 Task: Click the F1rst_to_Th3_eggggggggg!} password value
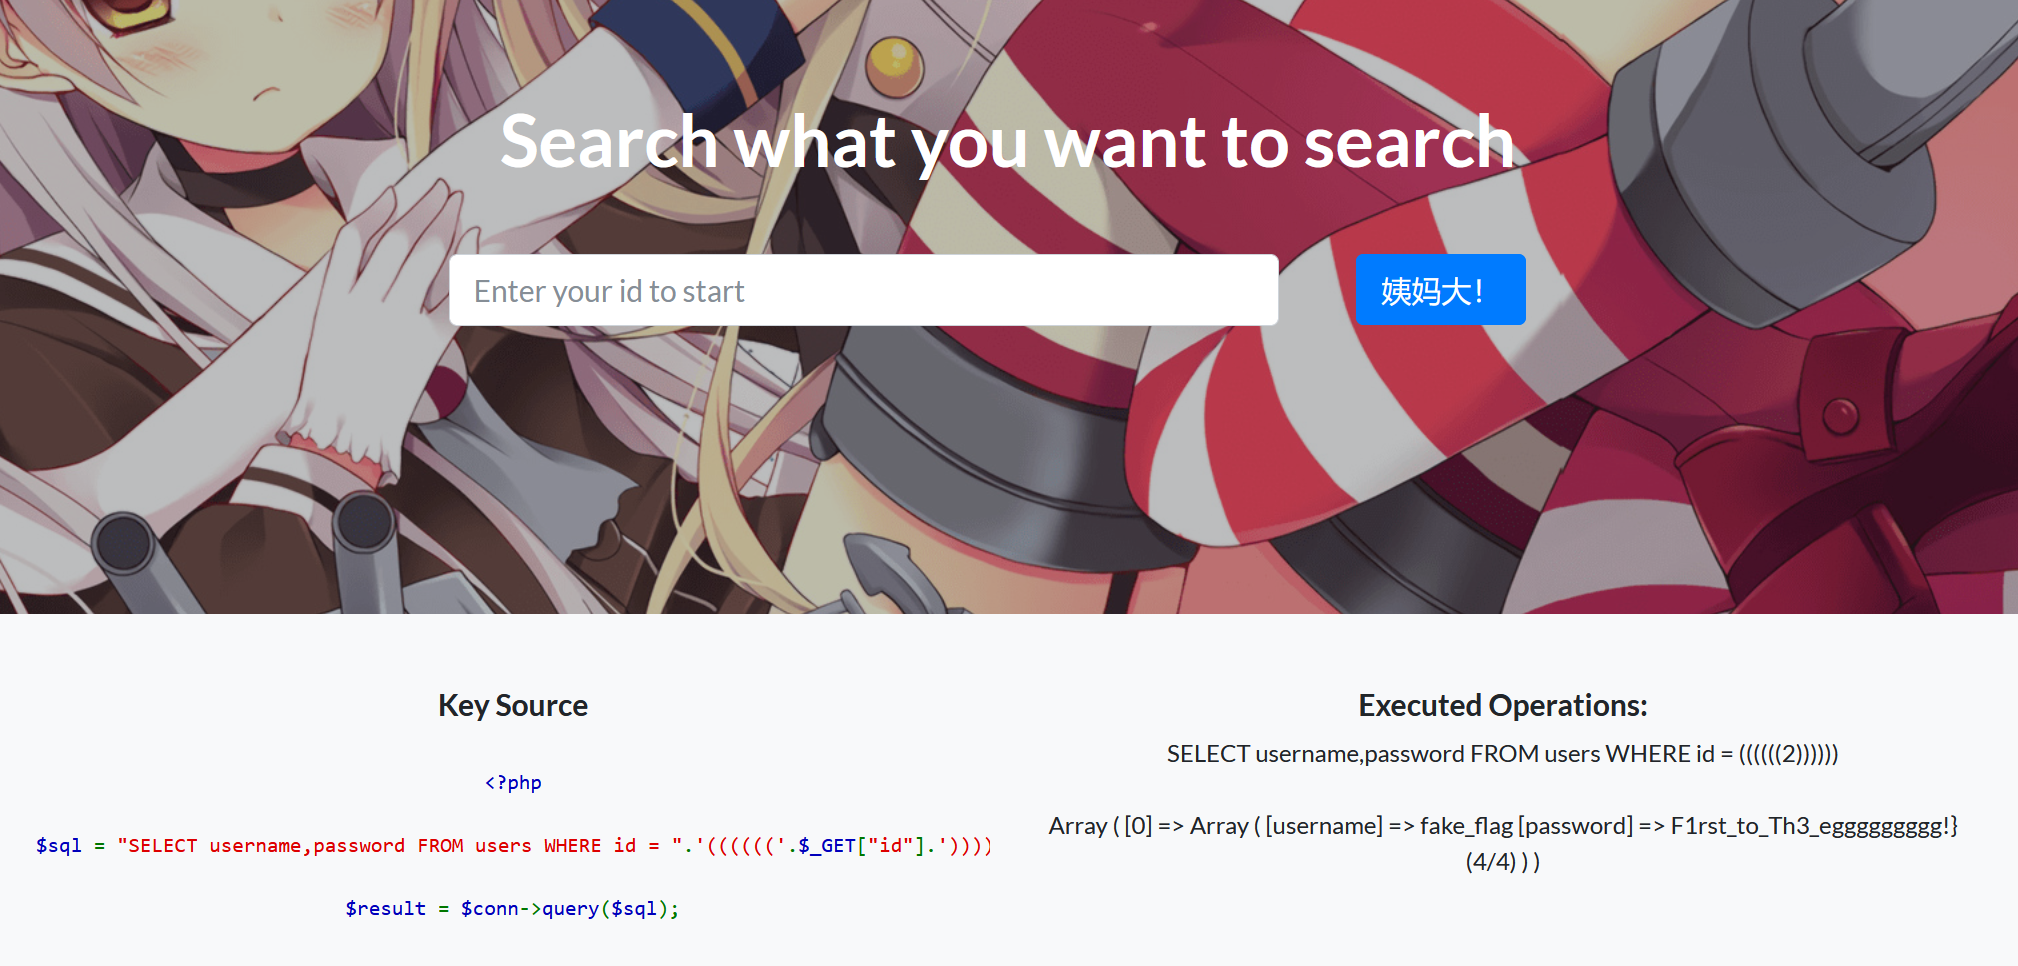point(1813,826)
